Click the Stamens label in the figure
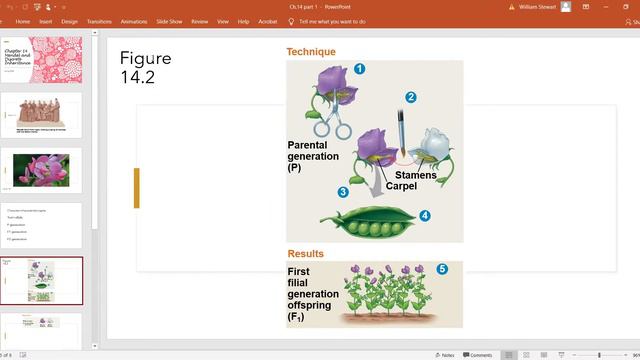Image resolution: width=640 pixels, height=360 pixels. click(416, 175)
